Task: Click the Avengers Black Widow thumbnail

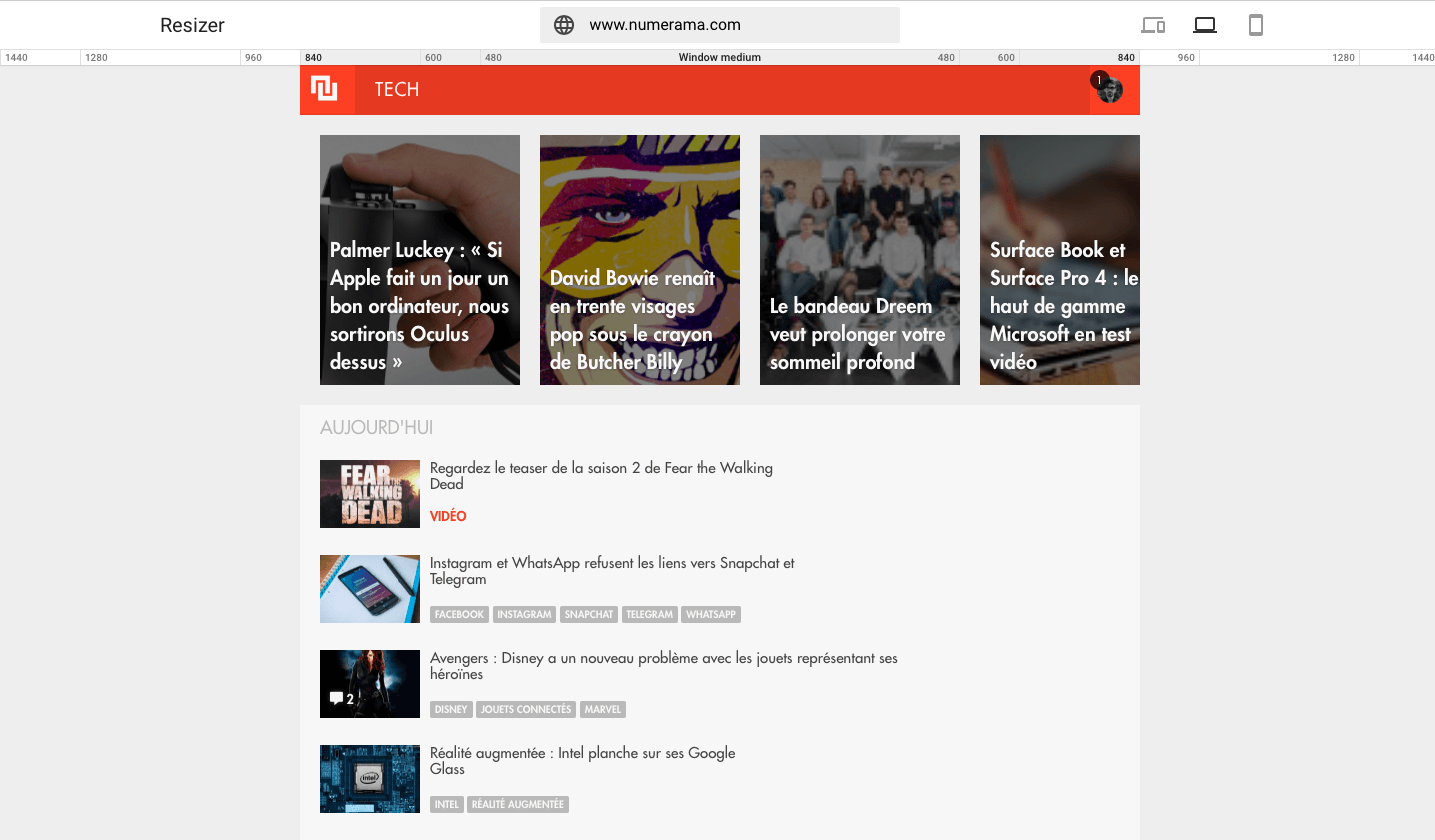Action: tap(370, 684)
